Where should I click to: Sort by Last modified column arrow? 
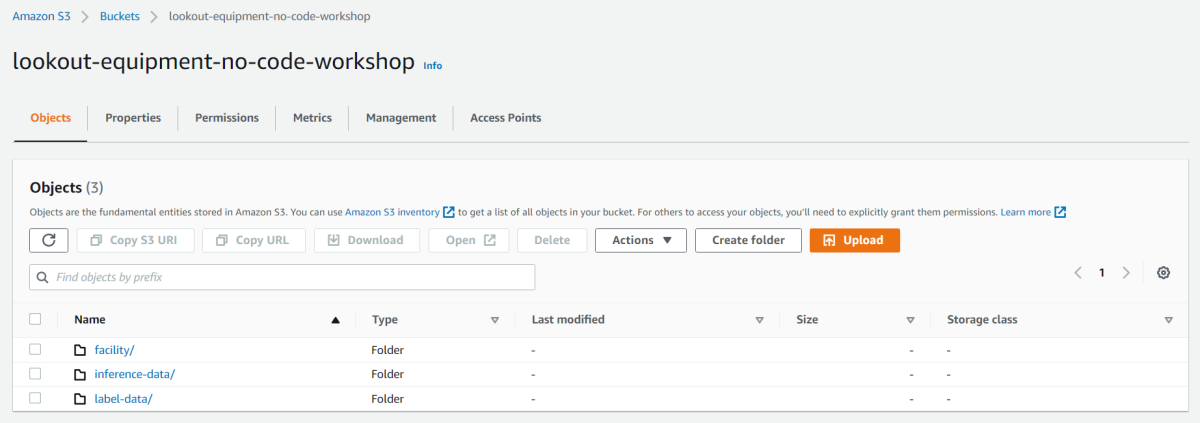[760, 320]
